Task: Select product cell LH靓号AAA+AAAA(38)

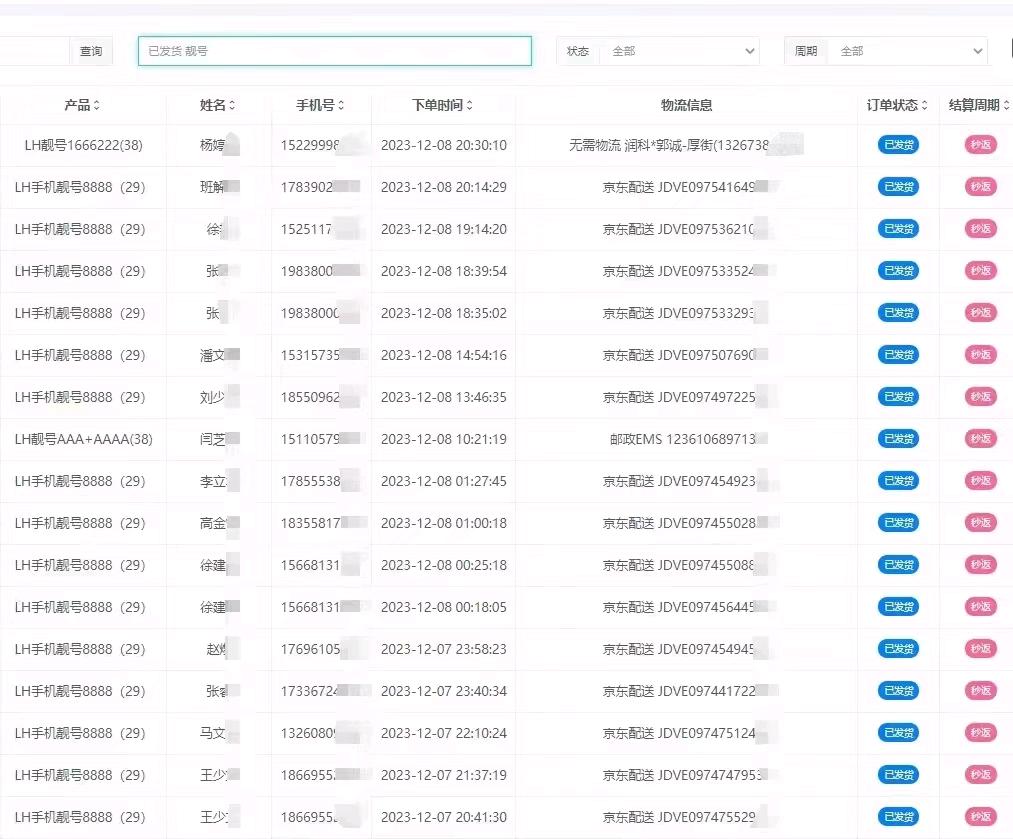Action: point(83,439)
